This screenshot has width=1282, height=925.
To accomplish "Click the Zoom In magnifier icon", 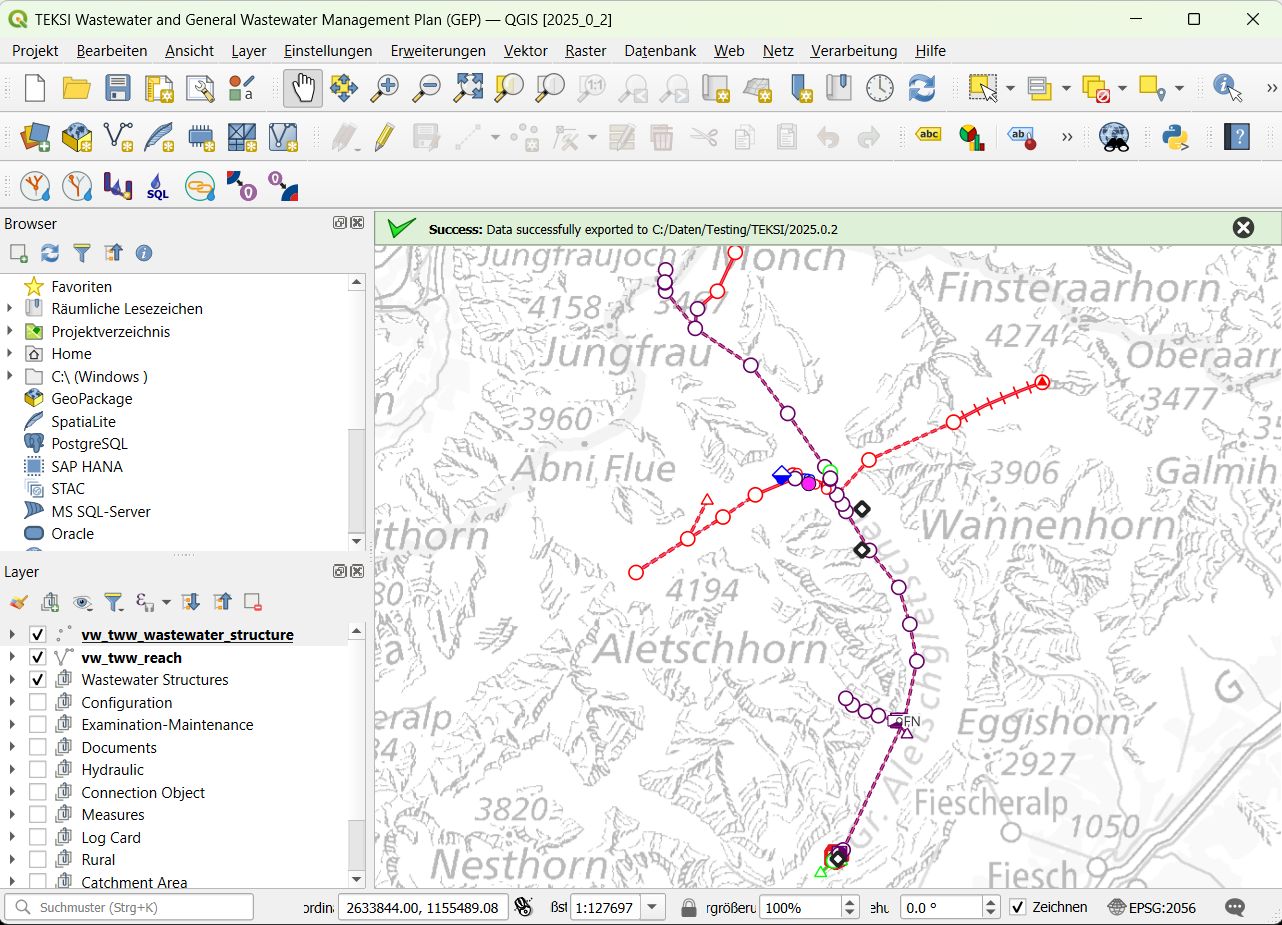I will point(384,88).
